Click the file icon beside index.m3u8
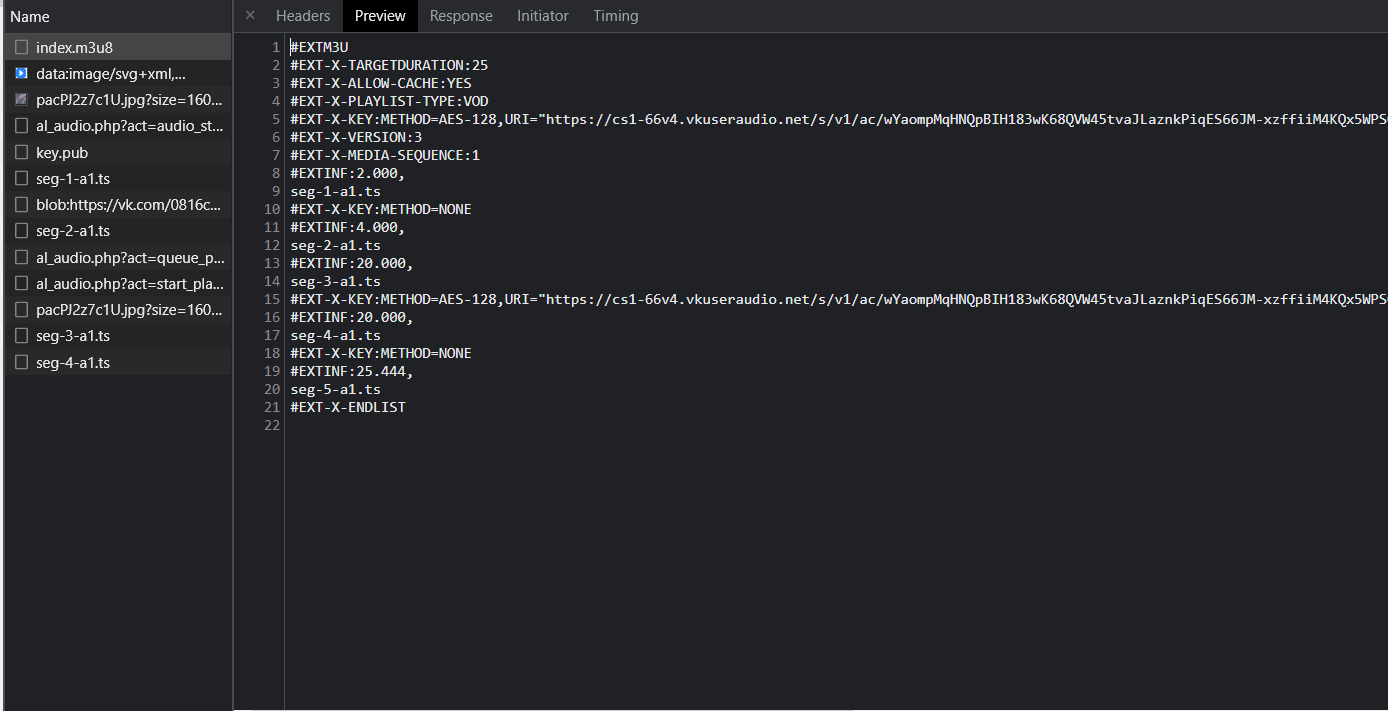 click(x=22, y=47)
